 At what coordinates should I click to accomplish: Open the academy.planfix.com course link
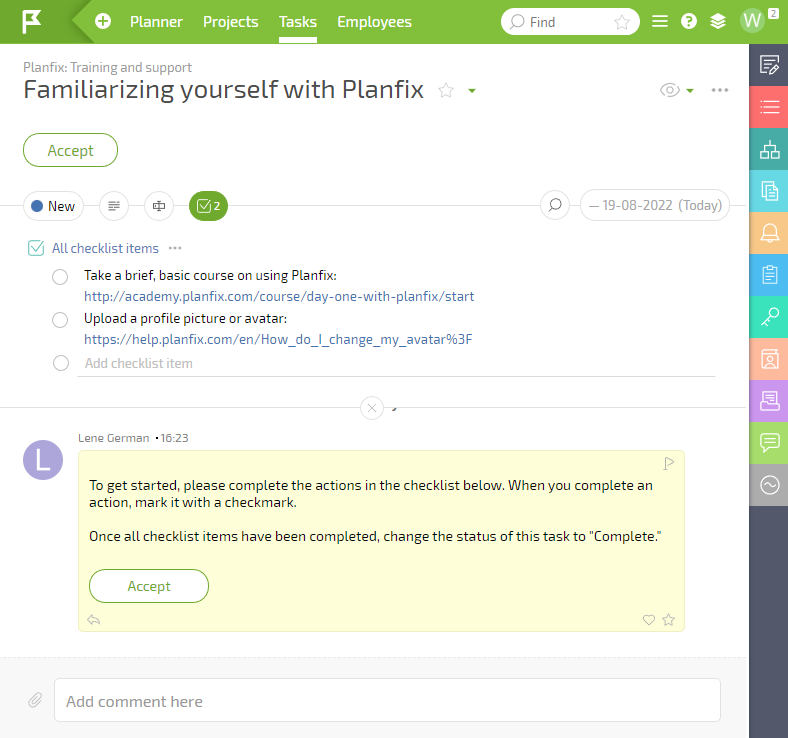coord(279,296)
